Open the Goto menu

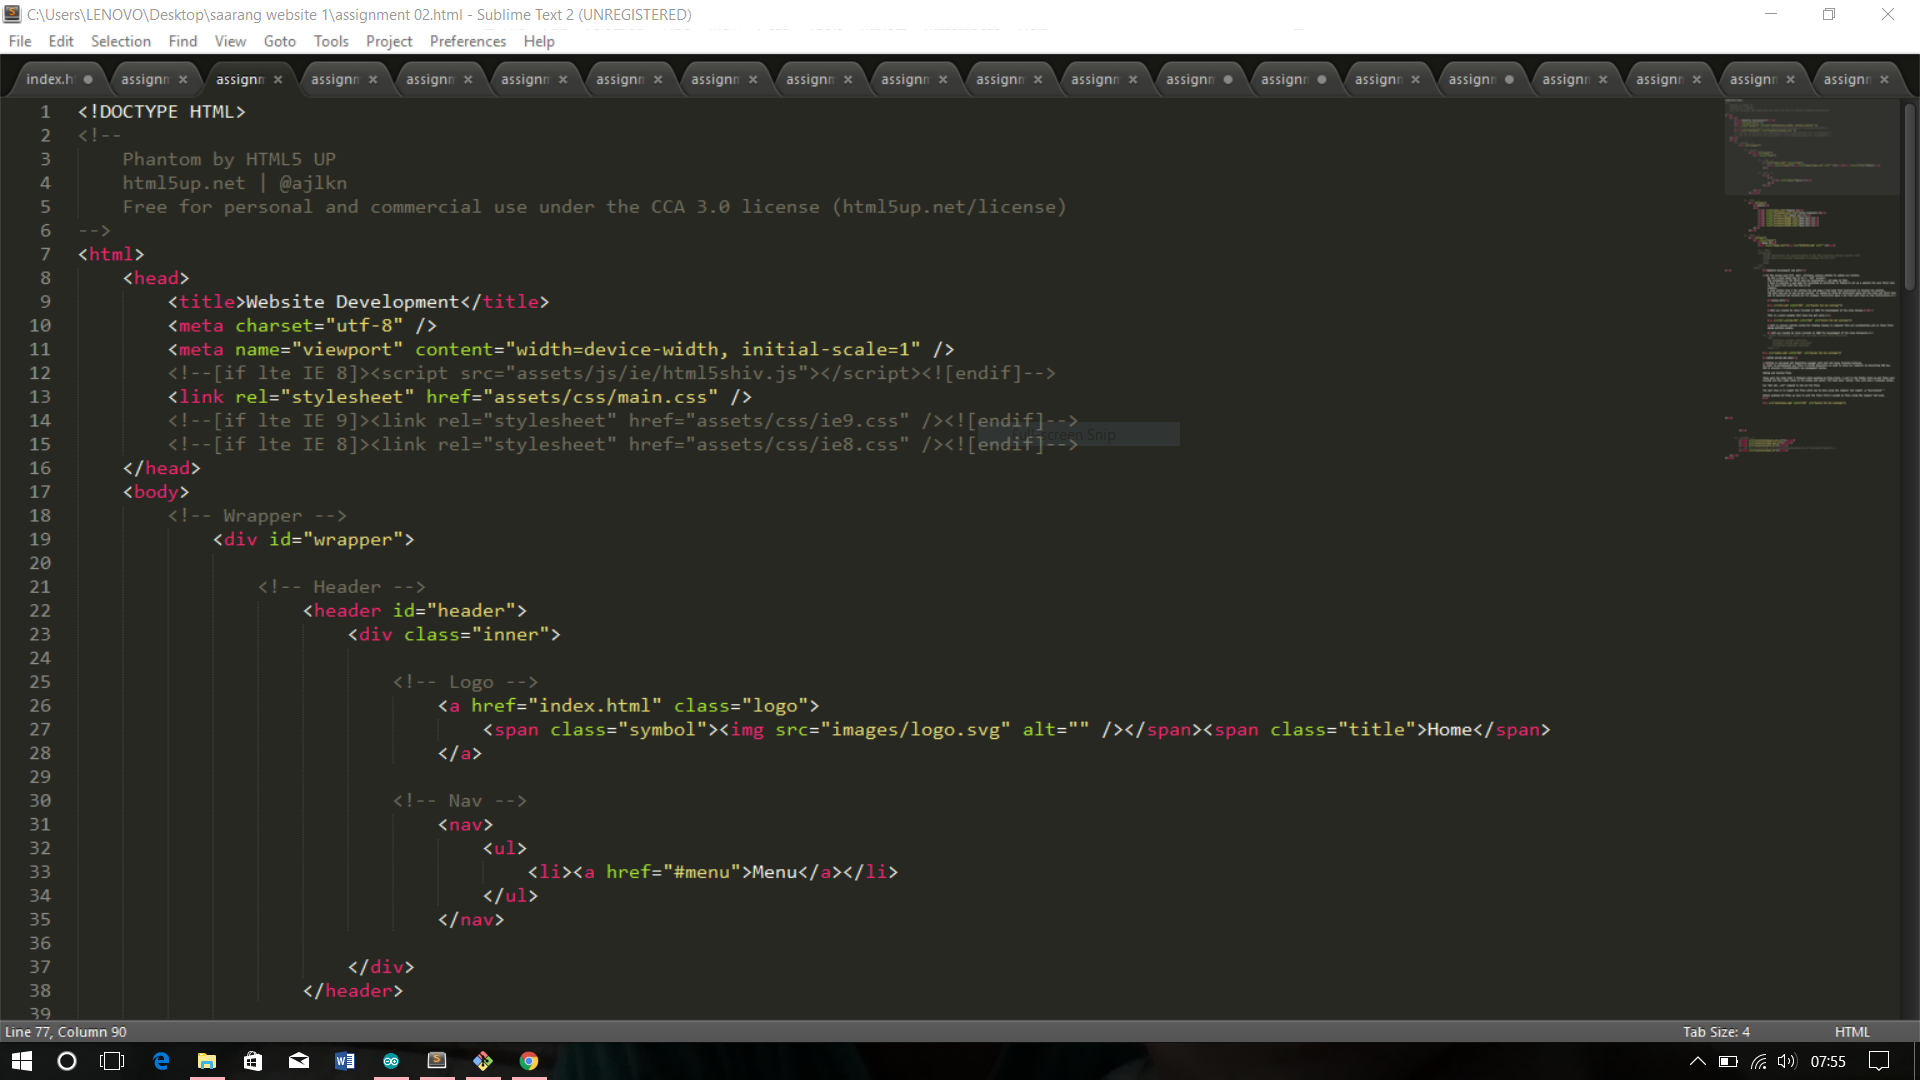280,41
